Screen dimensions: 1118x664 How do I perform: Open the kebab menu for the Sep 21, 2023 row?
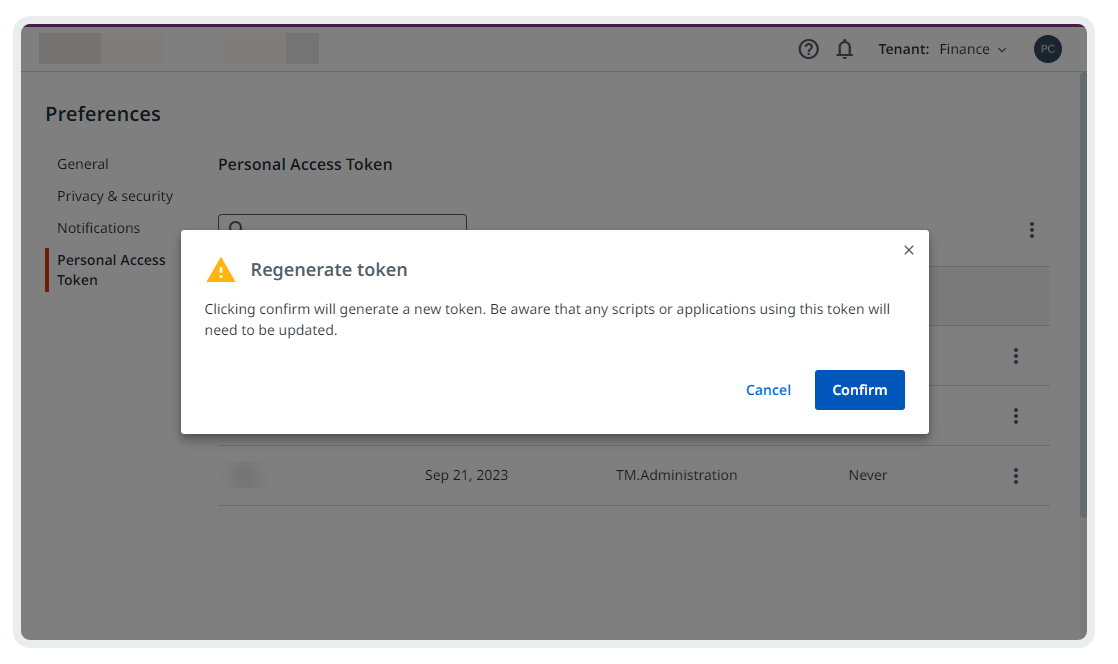(1015, 476)
